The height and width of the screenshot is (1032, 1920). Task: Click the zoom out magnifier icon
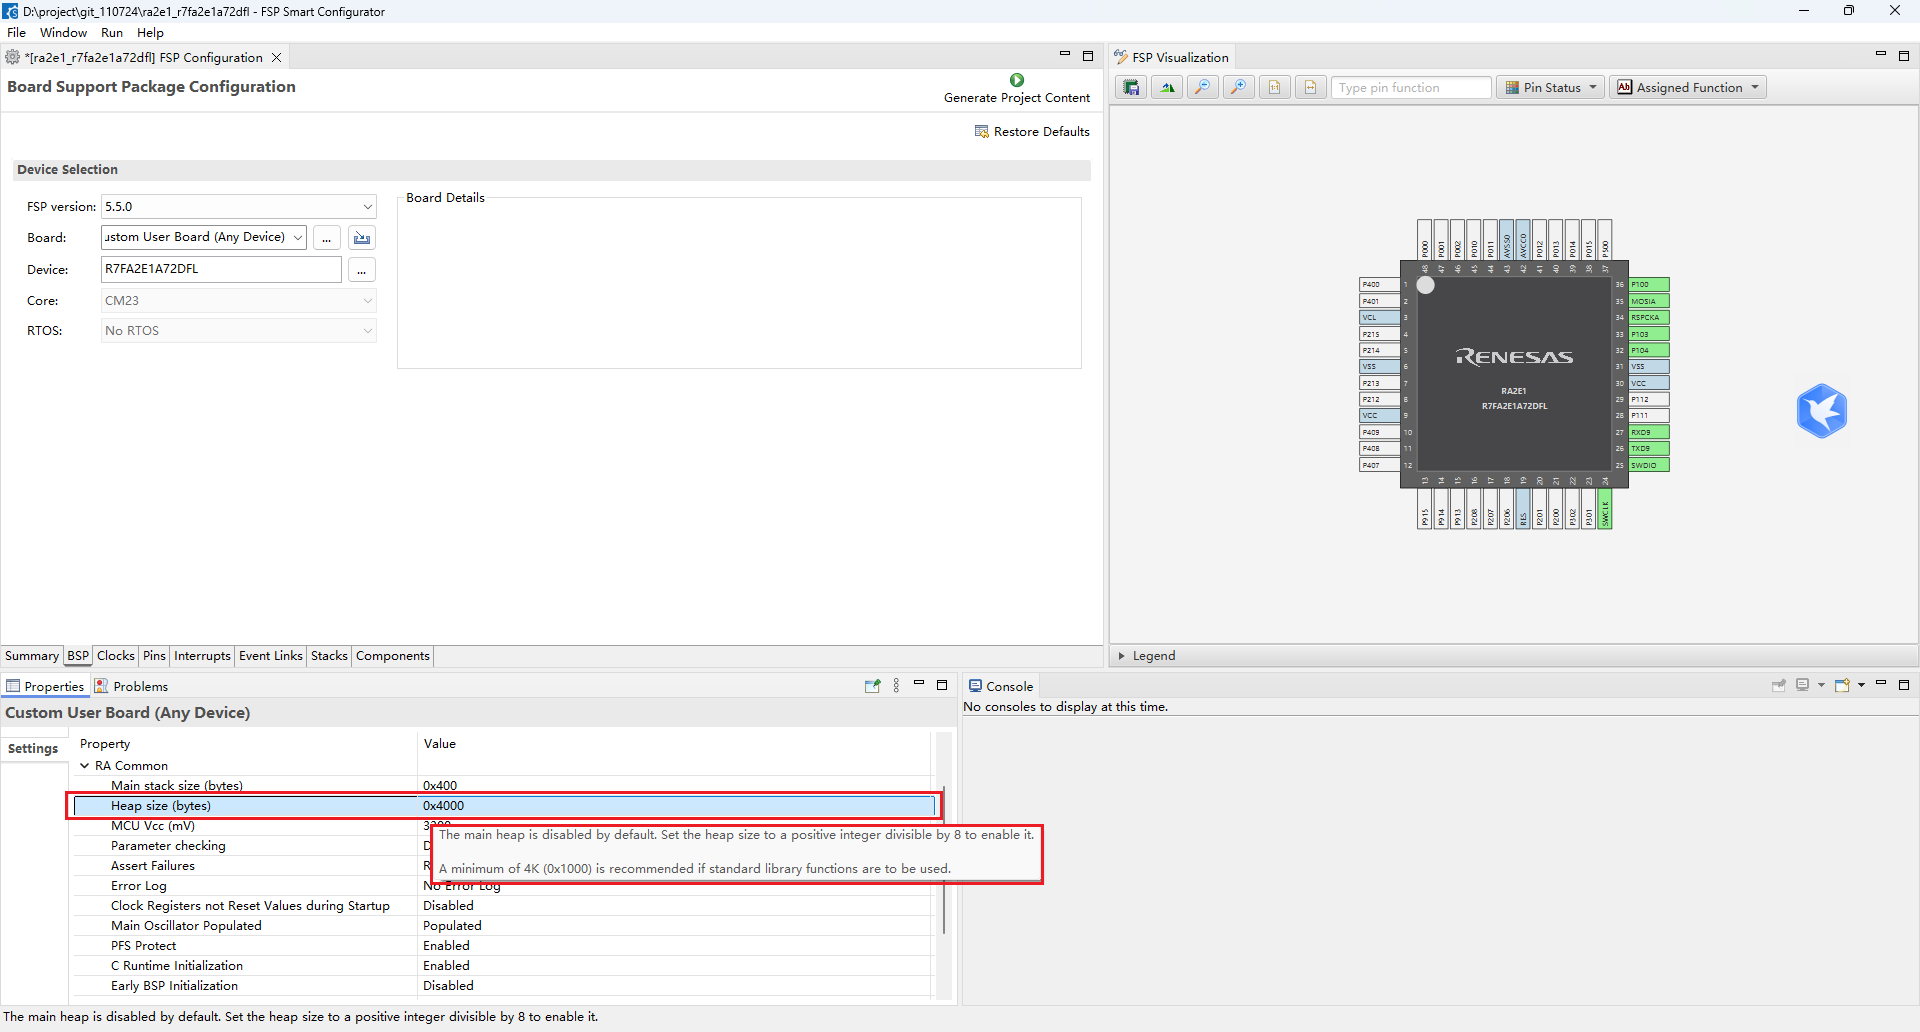(1203, 88)
